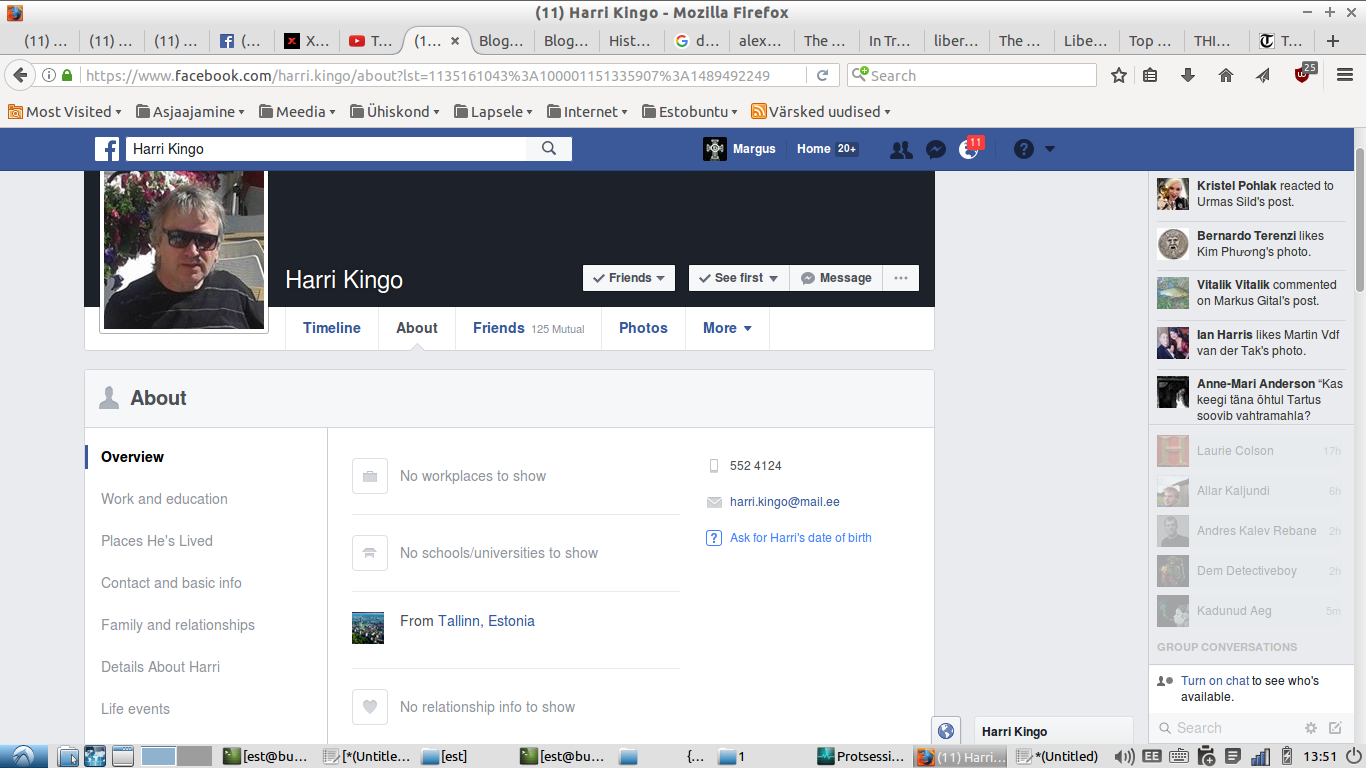
Task: Open the Friends 125 Mutual tab
Action: pos(529,328)
